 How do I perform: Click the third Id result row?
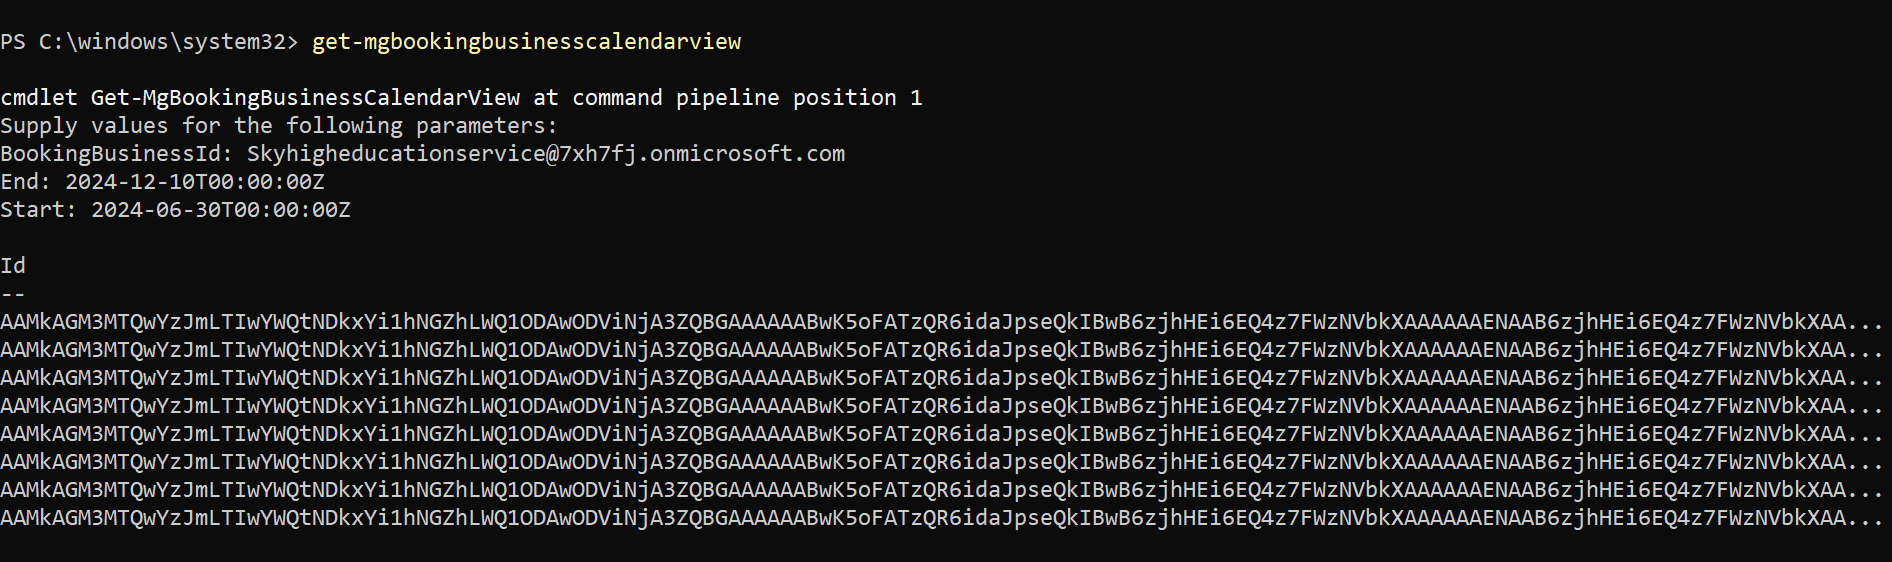tap(940, 378)
